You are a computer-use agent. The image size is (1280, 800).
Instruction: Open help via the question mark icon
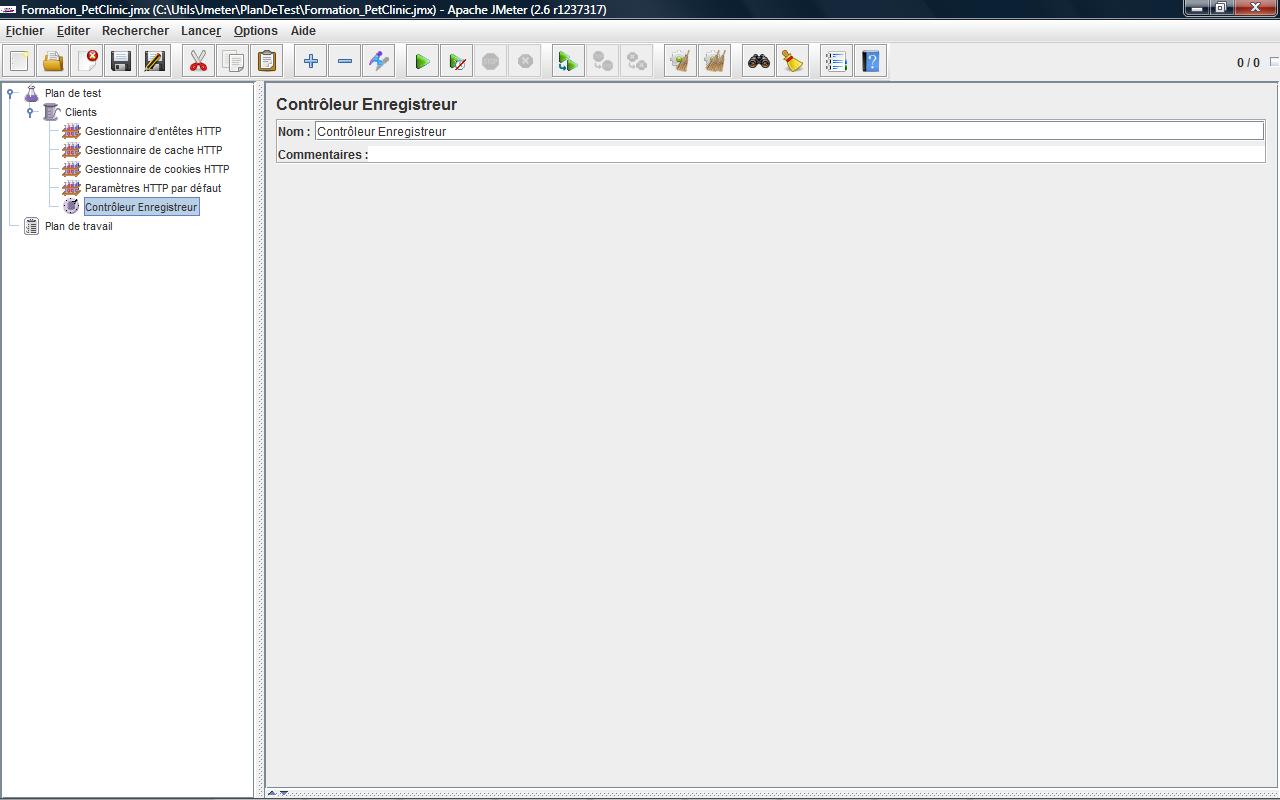coord(871,62)
